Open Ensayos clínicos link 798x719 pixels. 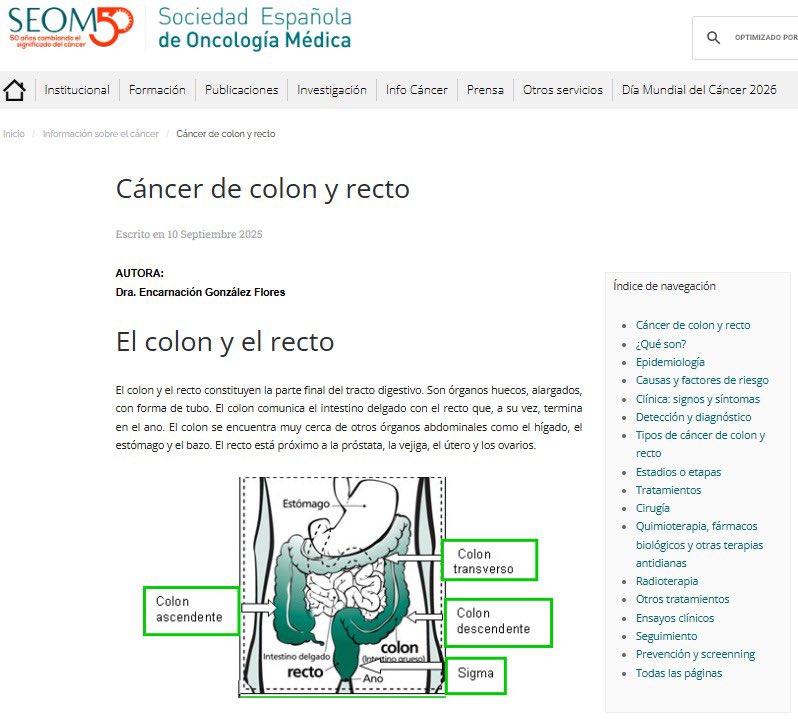coord(675,618)
